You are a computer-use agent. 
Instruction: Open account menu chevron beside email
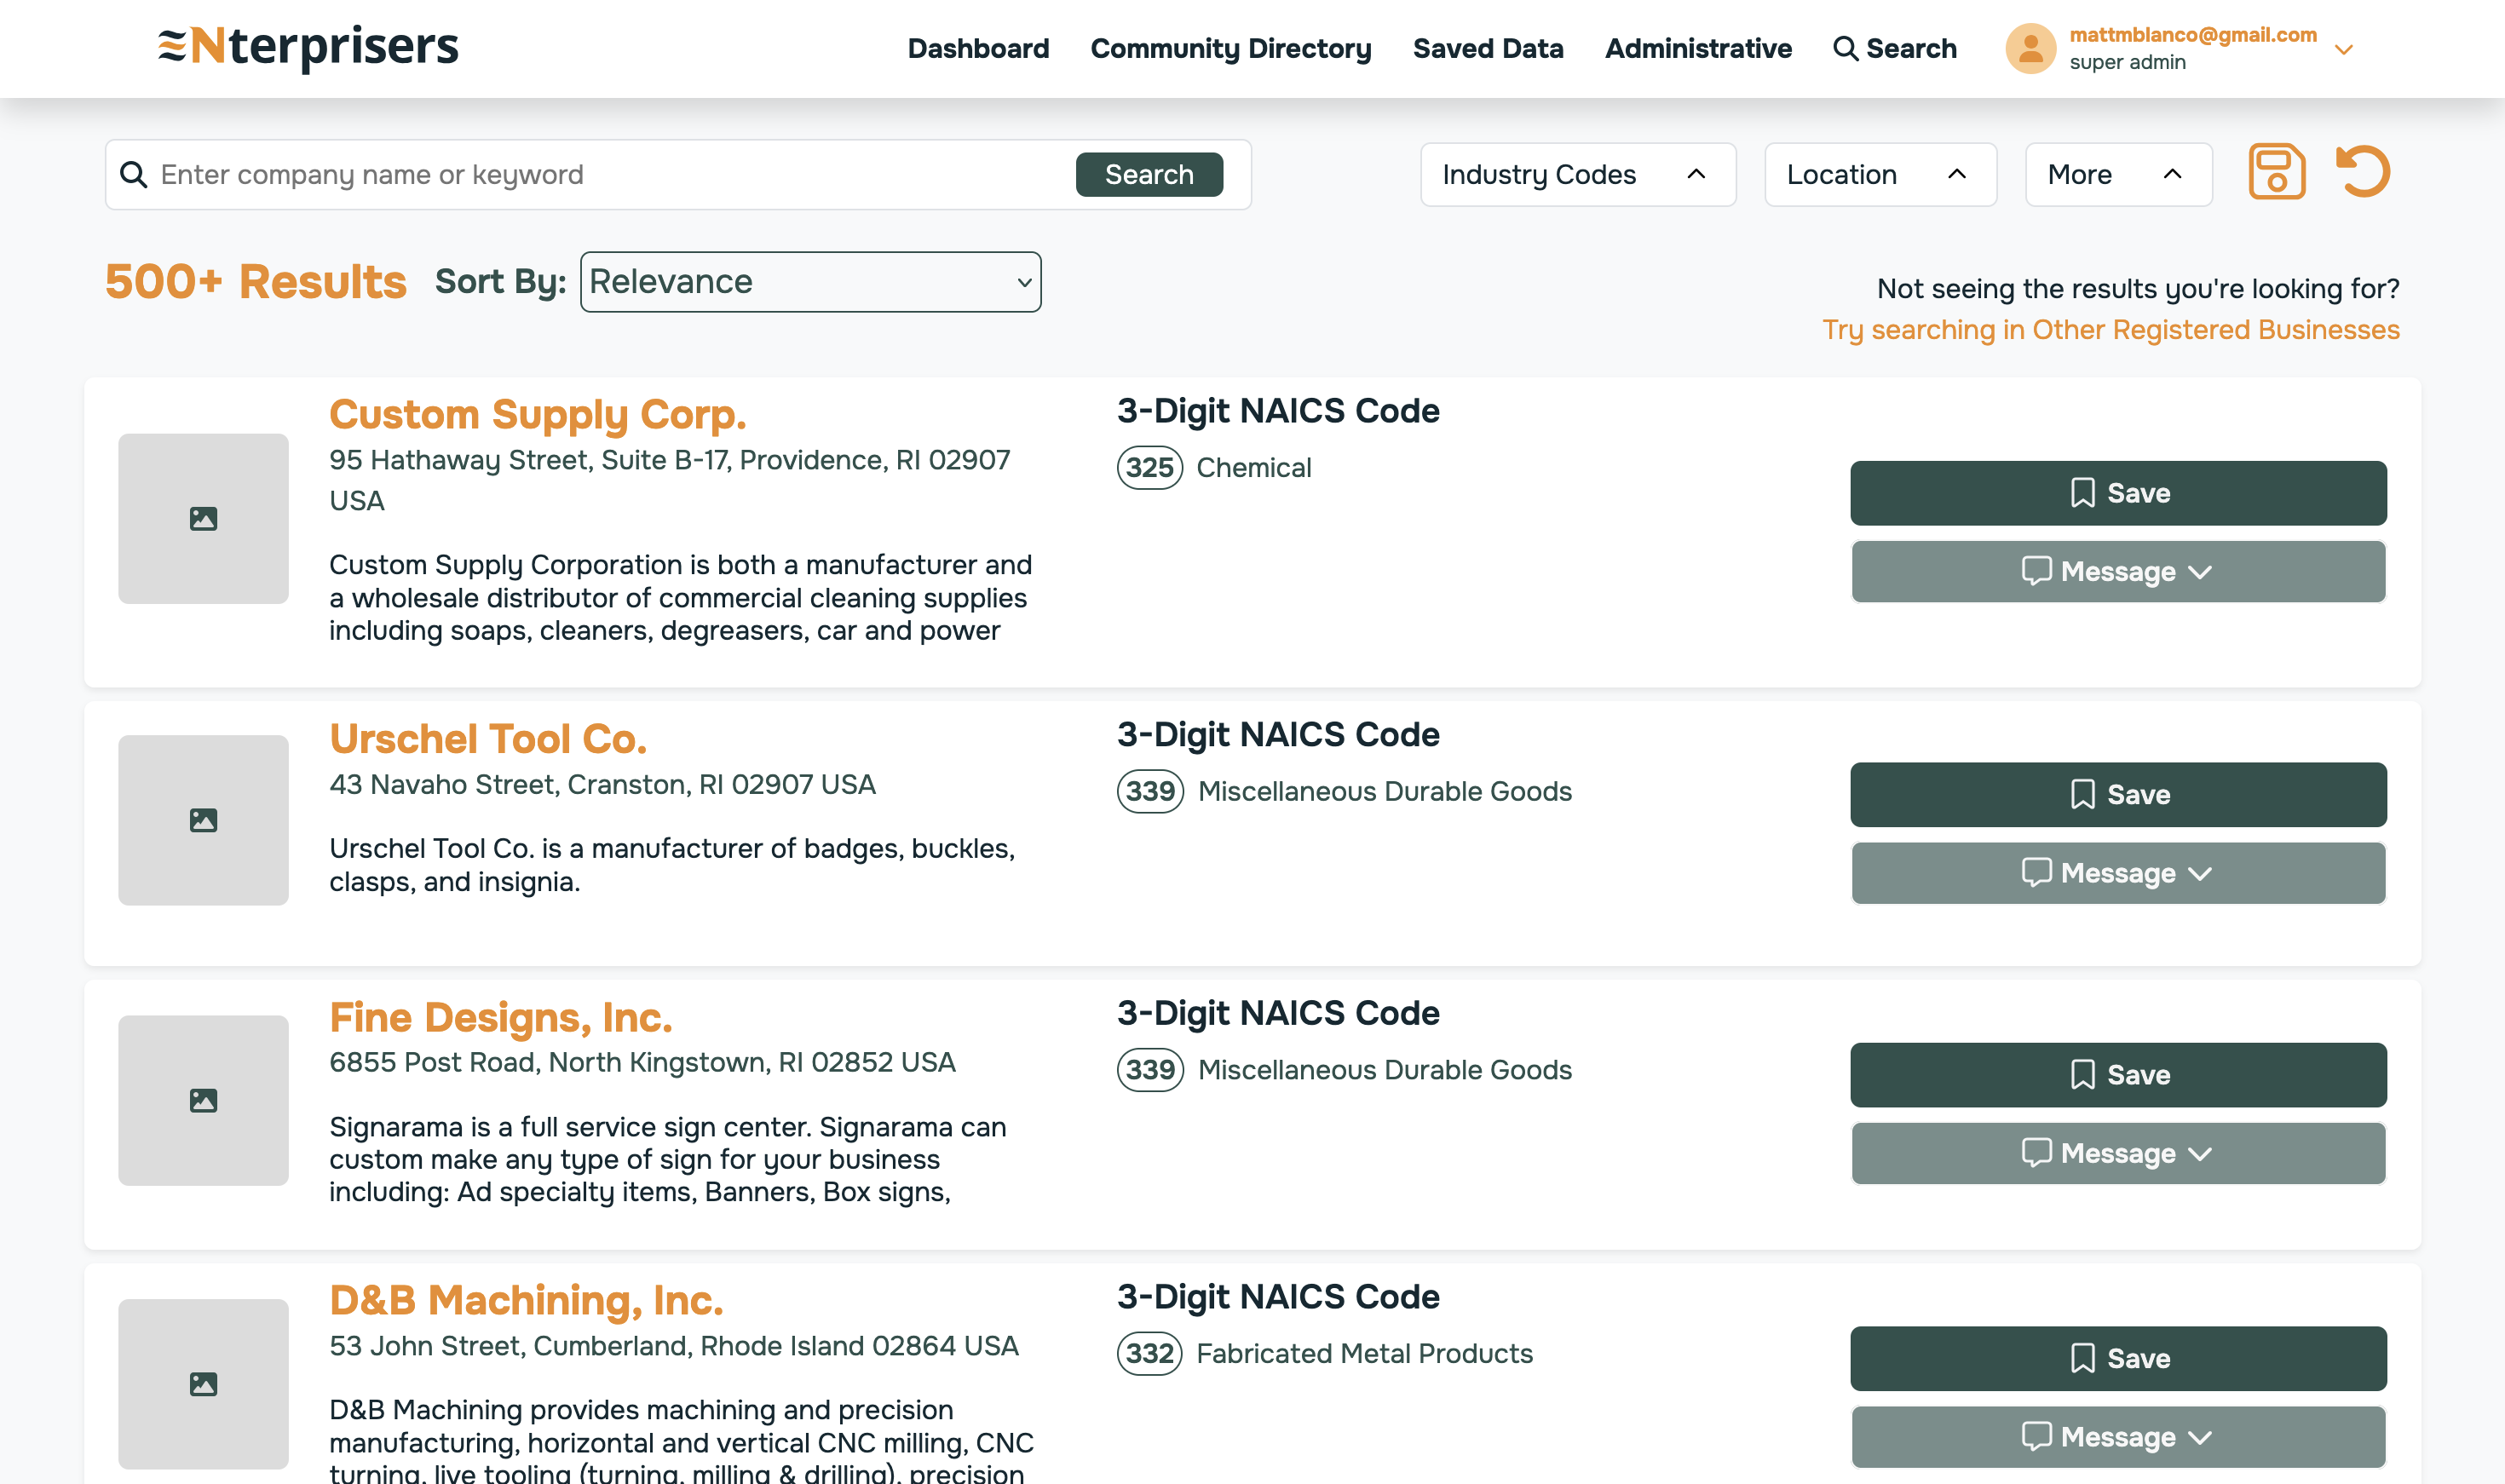click(2343, 49)
